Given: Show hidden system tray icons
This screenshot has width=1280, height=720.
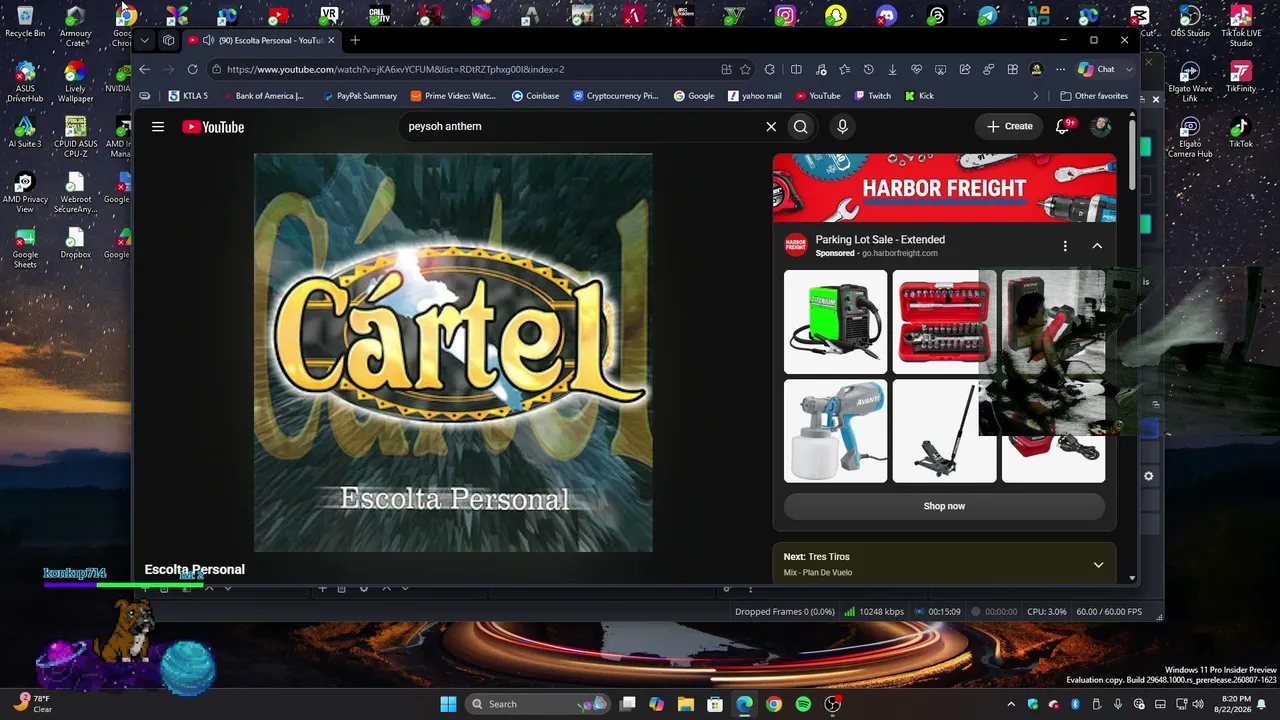Looking at the screenshot, I should point(1011,704).
